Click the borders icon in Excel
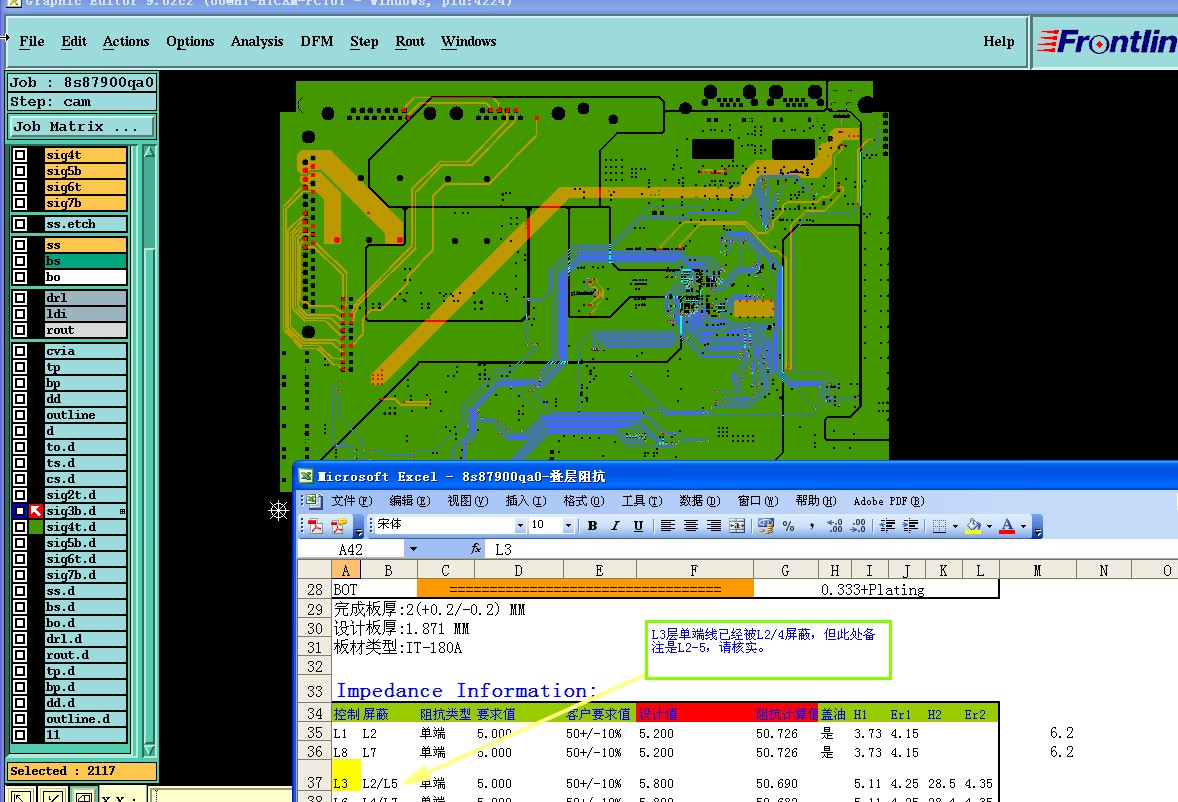This screenshot has height=802, width=1178. pyautogui.click(x=939, y=526)
